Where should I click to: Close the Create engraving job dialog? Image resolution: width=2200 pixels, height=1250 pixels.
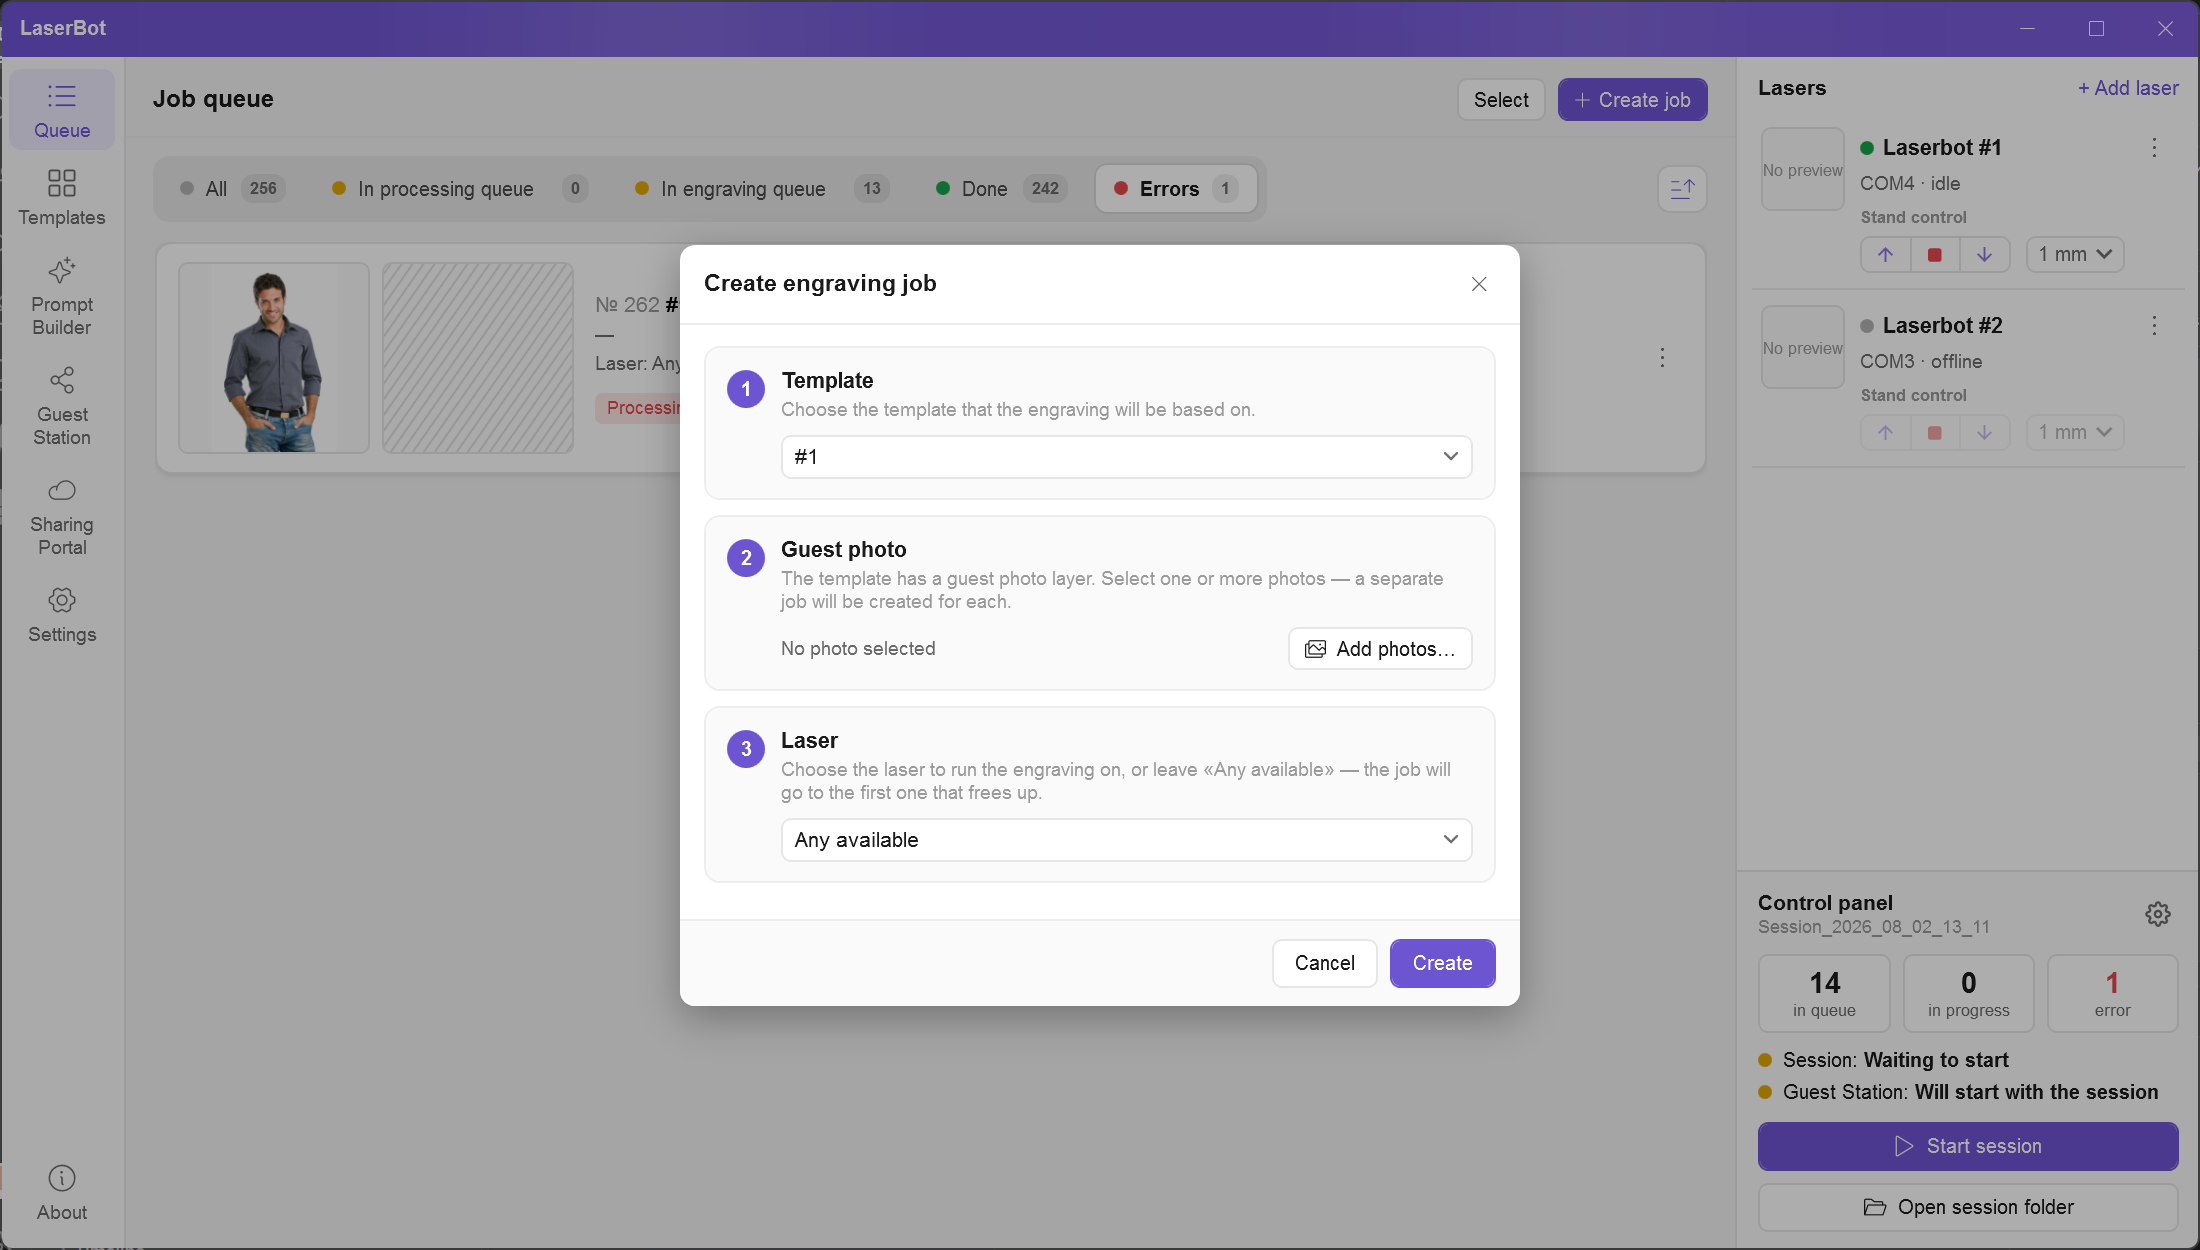1479,284
